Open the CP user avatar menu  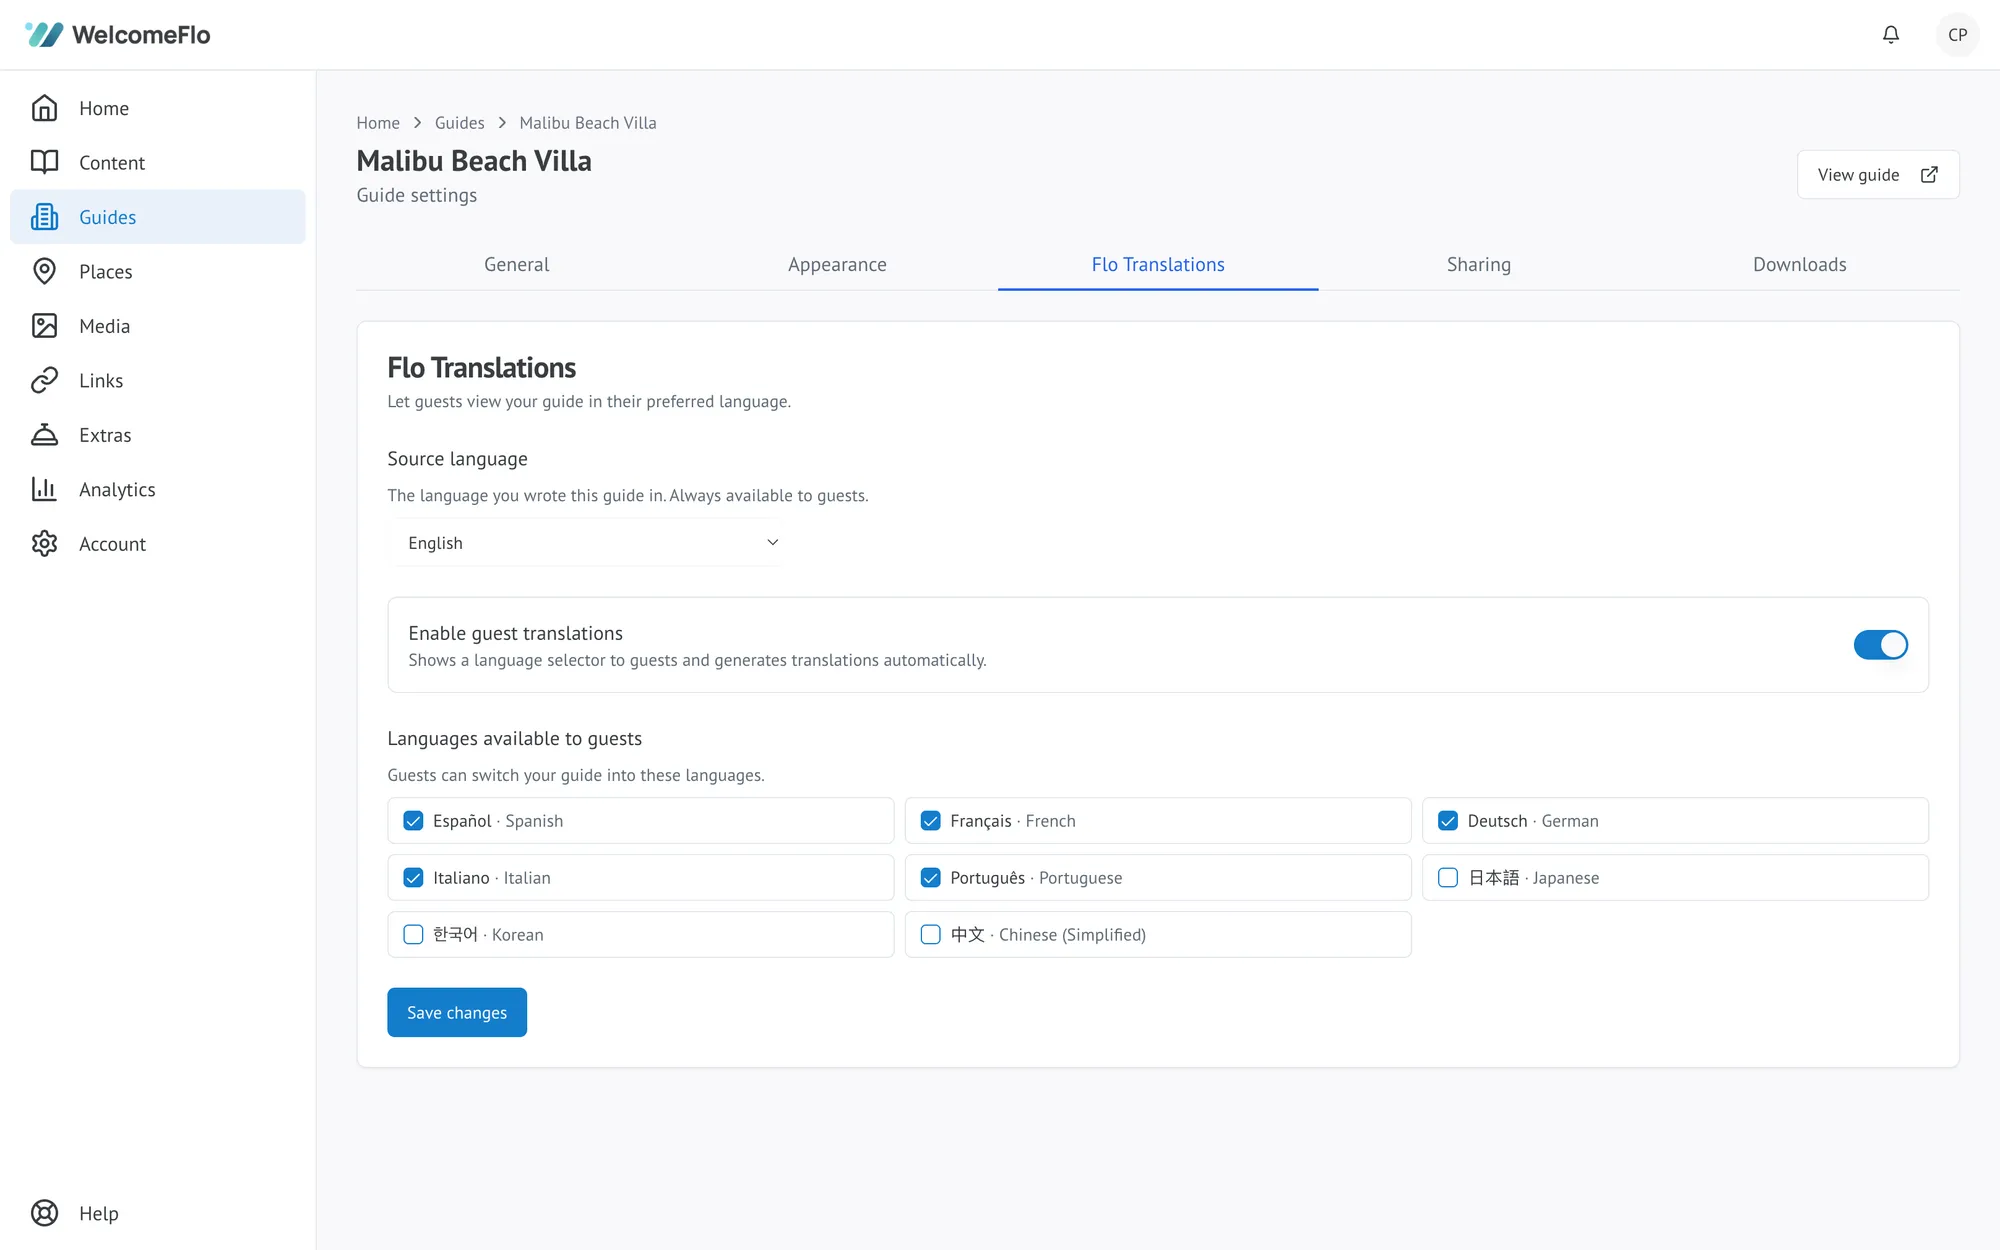(1957, 34)
